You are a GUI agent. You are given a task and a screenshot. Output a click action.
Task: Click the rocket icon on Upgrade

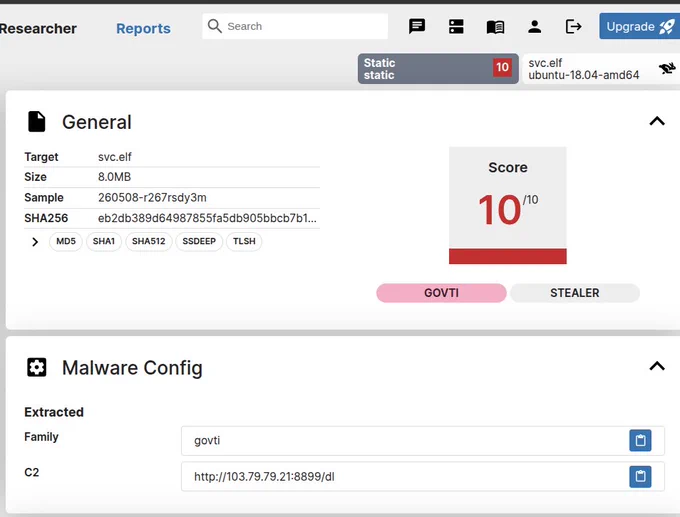pyautogui.click(x=667, y=27)
